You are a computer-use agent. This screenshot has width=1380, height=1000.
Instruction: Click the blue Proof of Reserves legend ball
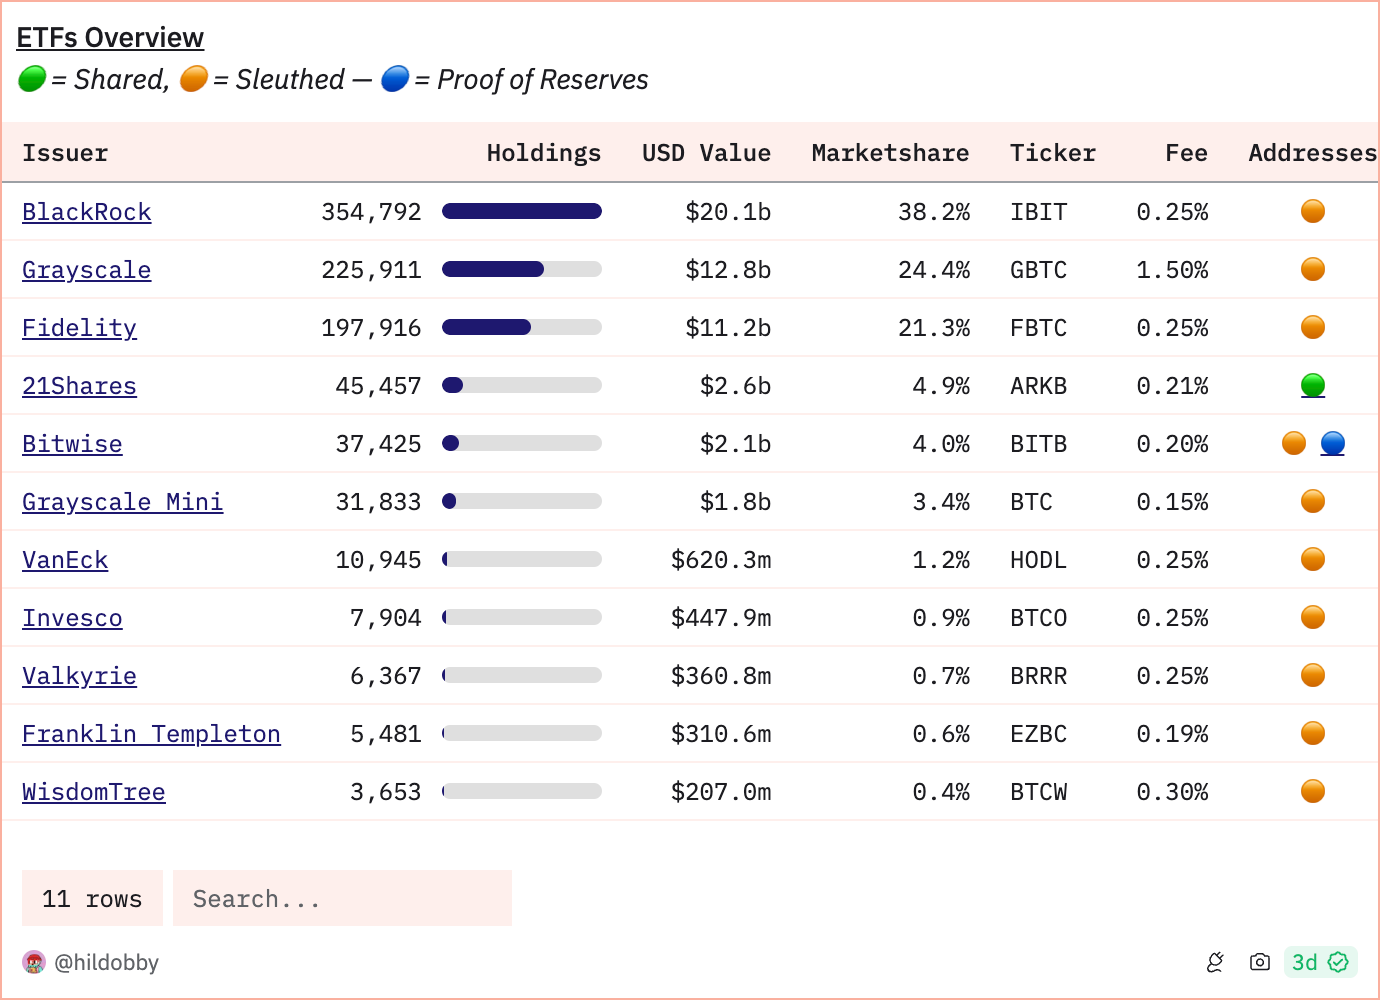coord(395,79)
